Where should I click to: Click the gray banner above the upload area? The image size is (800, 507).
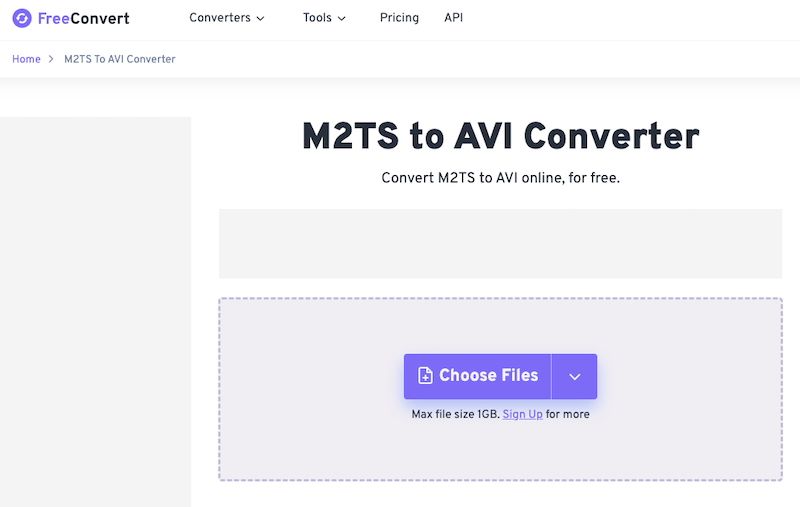(x=500, y=243)
